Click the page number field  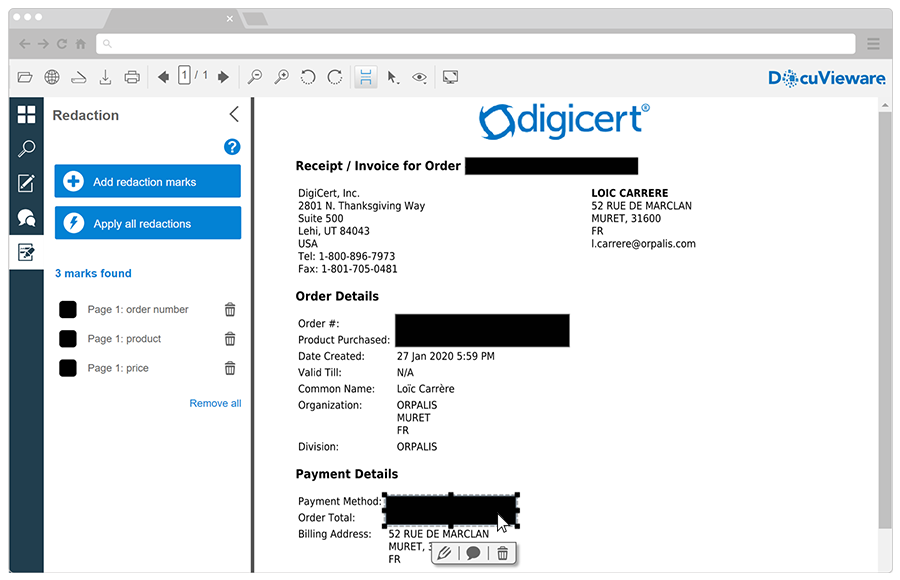point(184,75)
